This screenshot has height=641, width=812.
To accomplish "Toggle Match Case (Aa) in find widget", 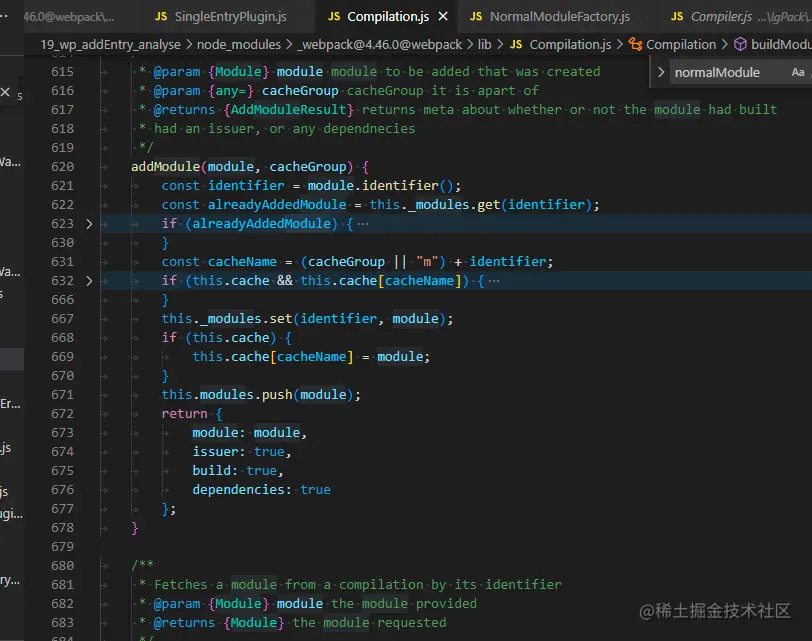I will pyautogui.click(x=798, y=72).
